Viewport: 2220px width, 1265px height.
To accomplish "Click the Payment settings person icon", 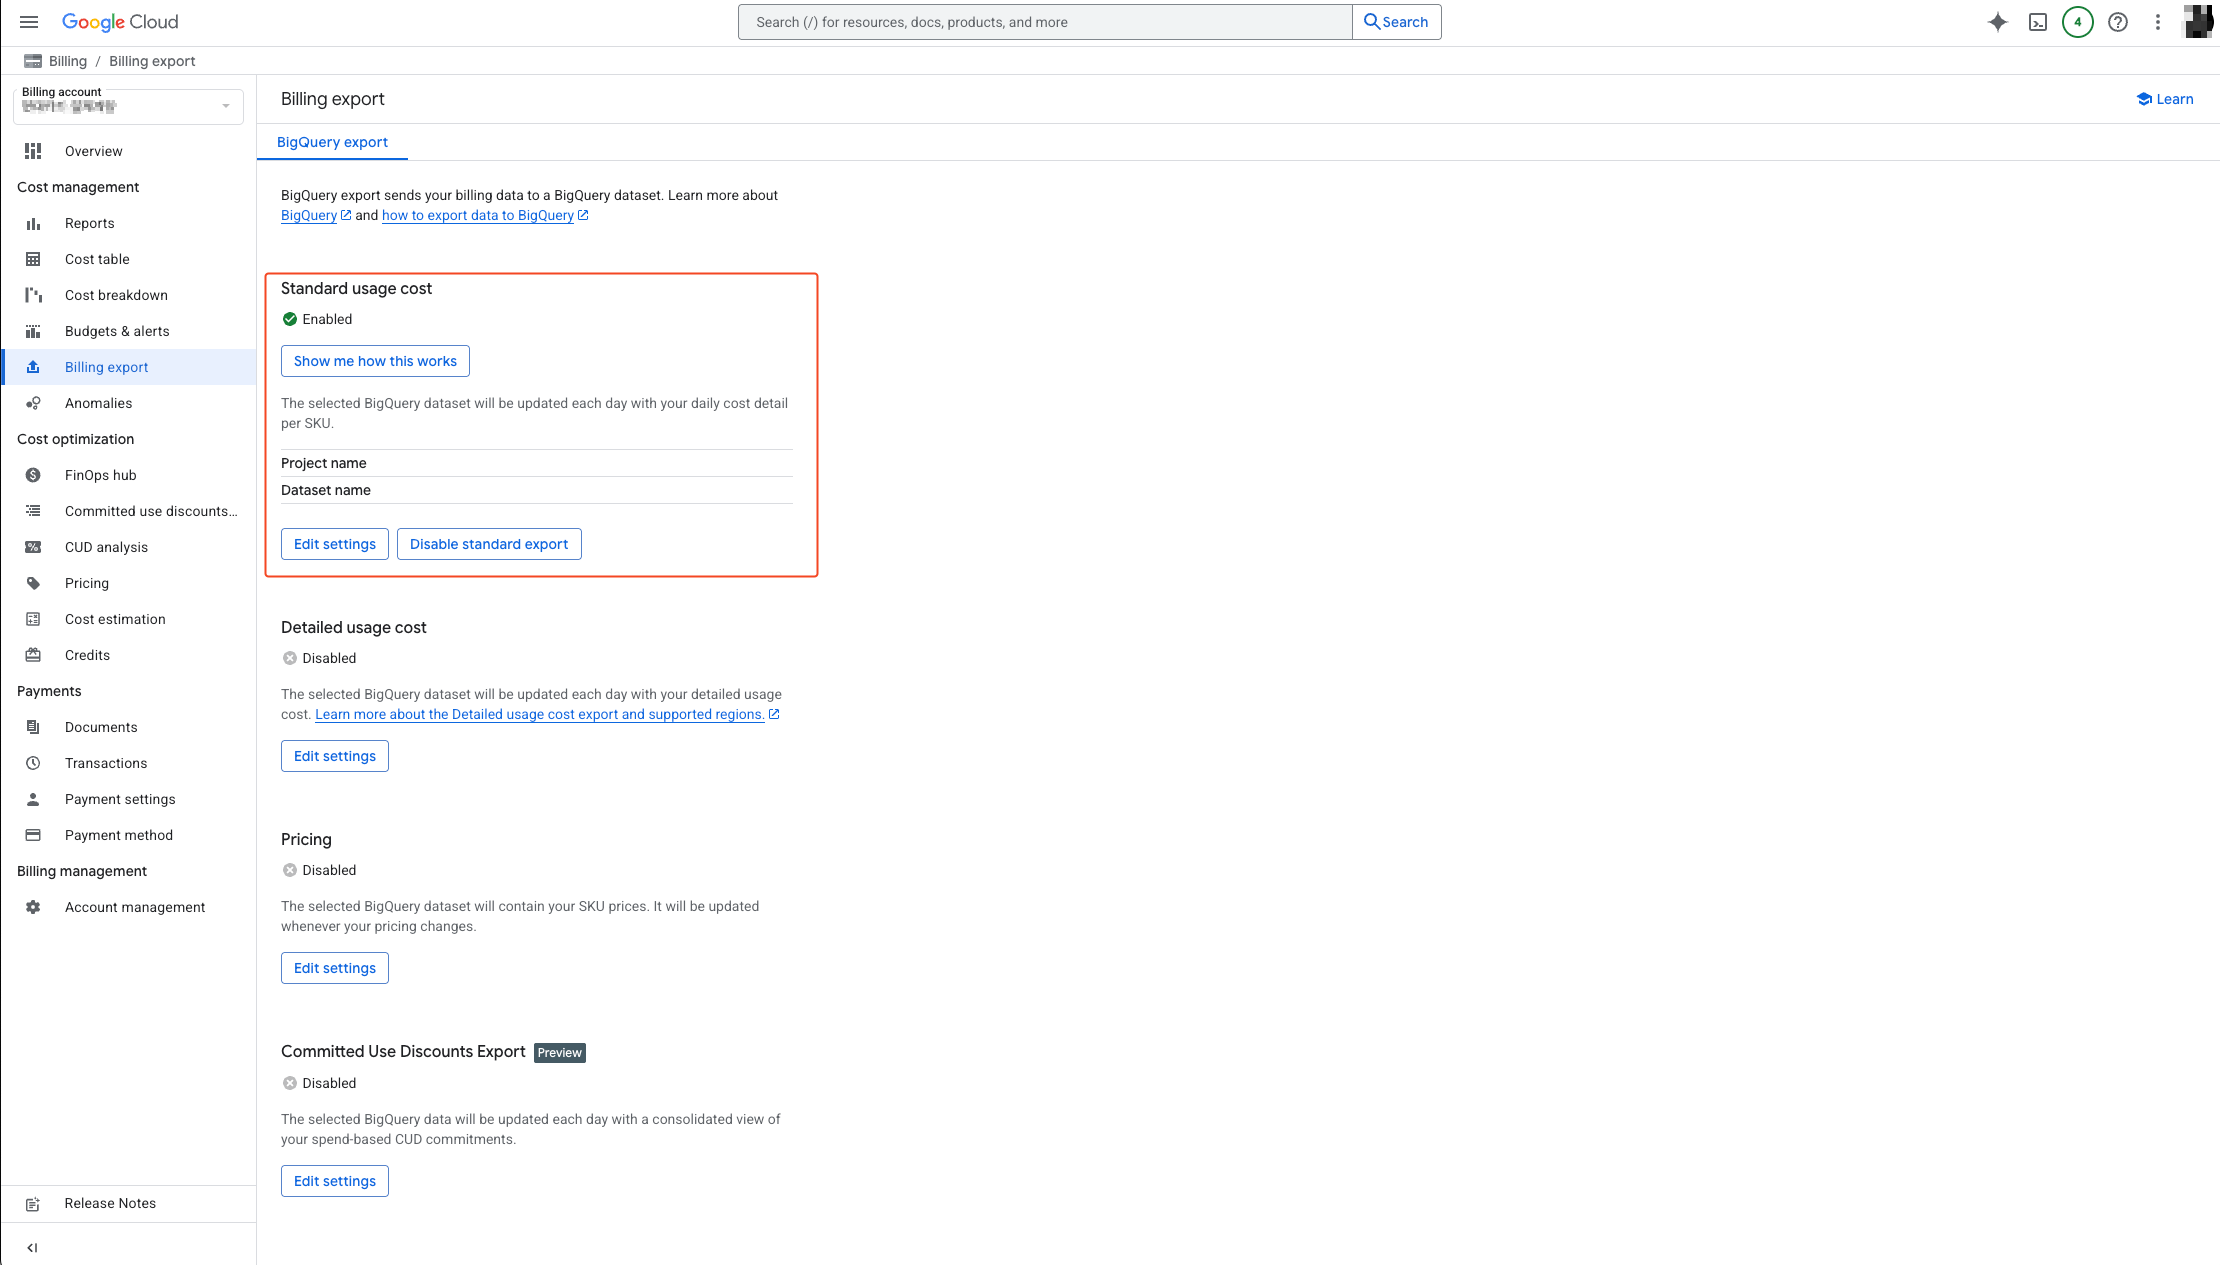I will tap(33, 799).
